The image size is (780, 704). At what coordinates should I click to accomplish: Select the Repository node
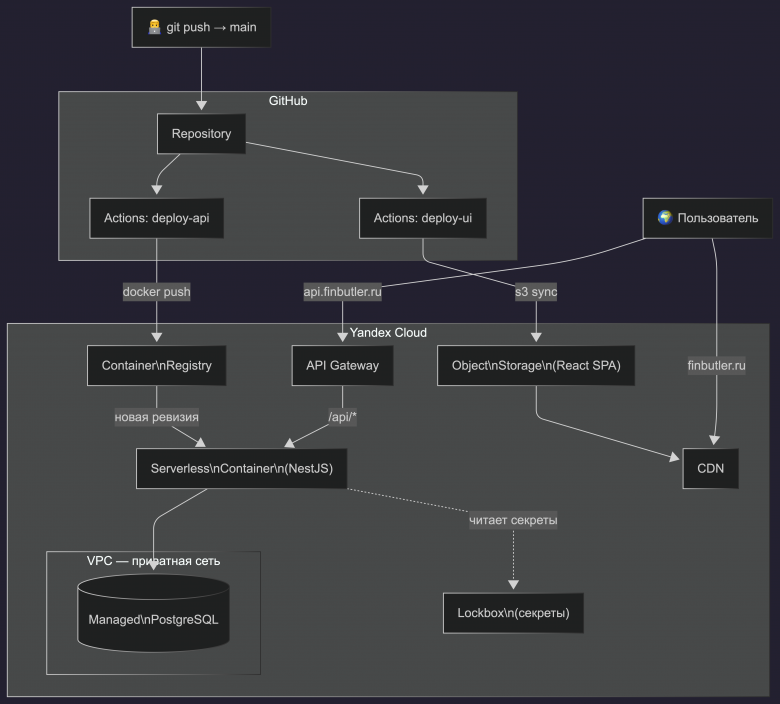(x=201, y=134)
